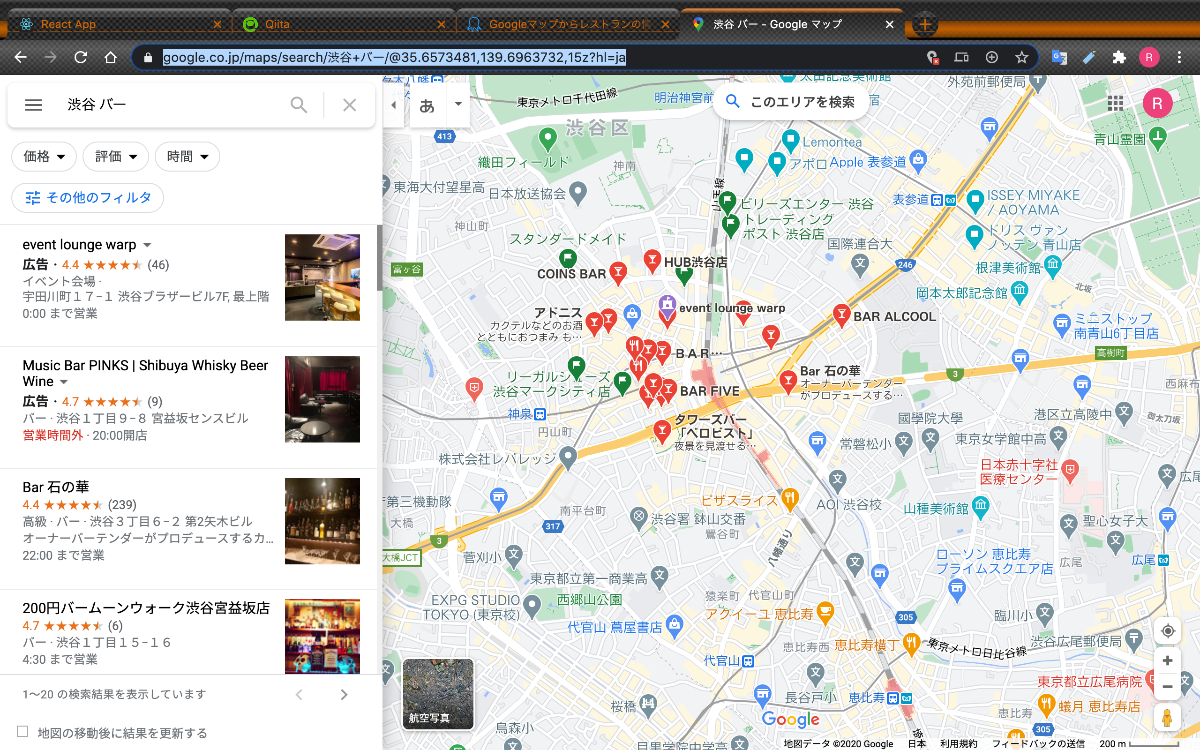Image resolution: width=1200 pixels, height=750 pixels.
Task: Click the BAR ALCOOL map pin
Action: pyautogui.click(x=842, y=315)
